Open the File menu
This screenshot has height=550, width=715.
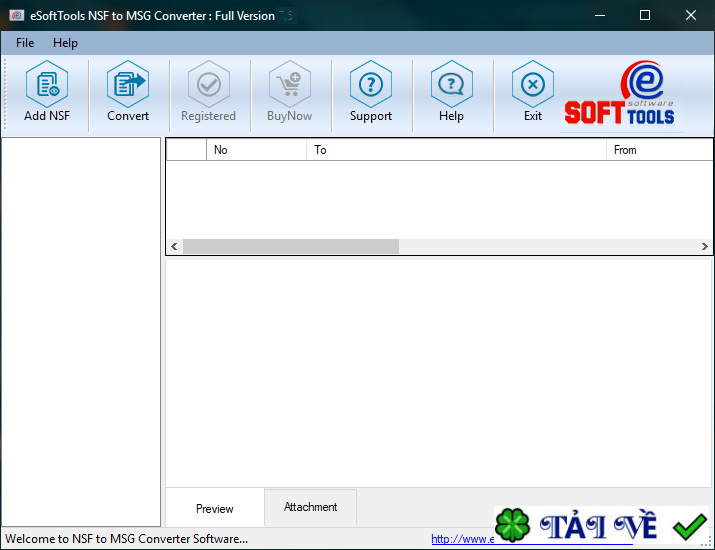(x=25, y=43)
